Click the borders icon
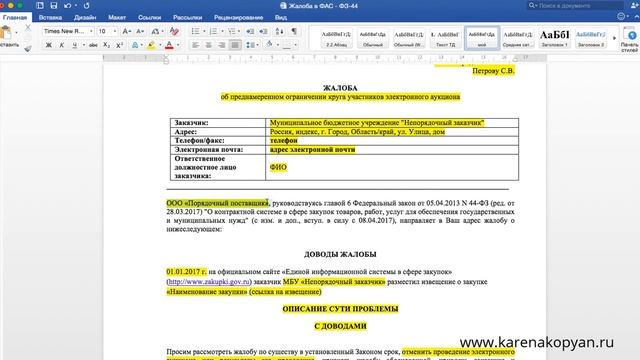This screenshot has width=640, height=360. coord(287,45)
